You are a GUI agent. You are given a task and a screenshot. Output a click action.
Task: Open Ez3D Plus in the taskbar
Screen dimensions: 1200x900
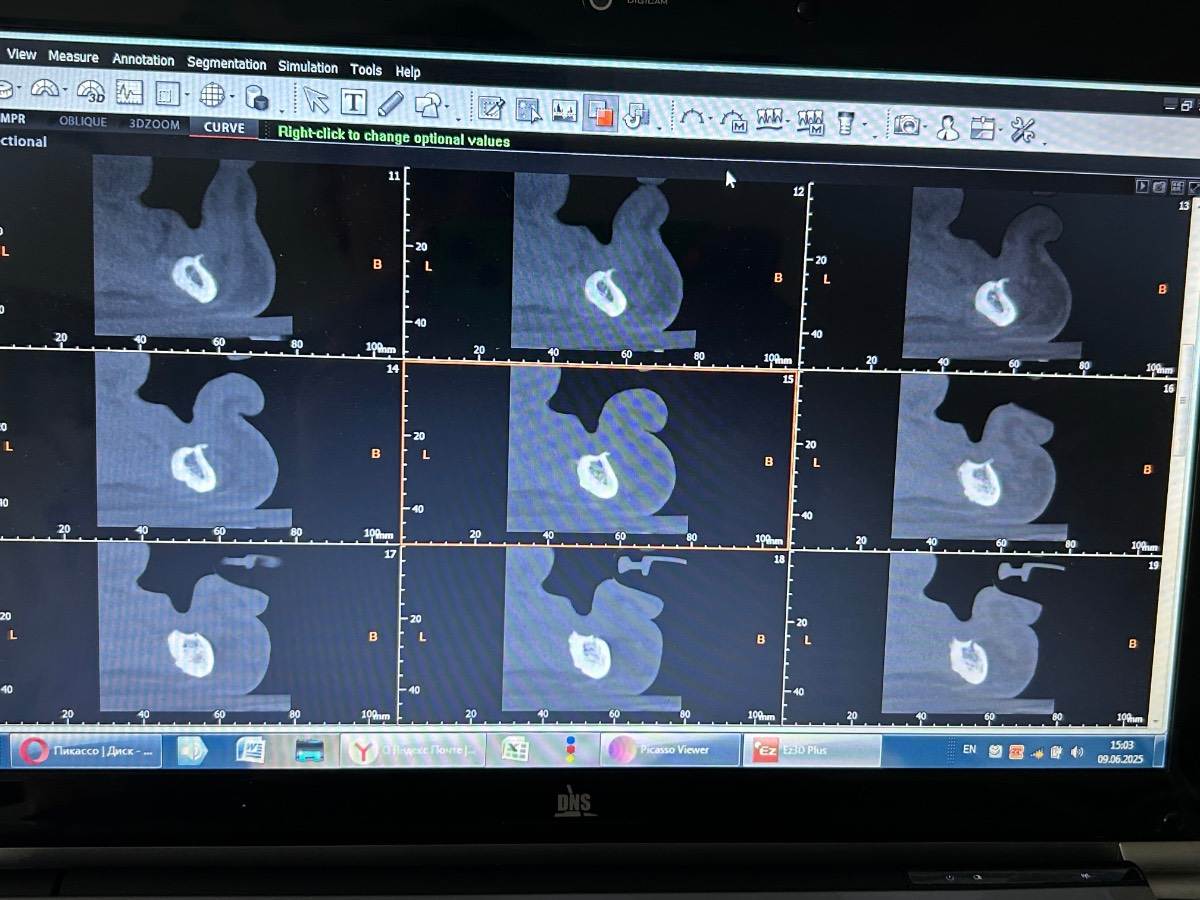[x=811, y=750]
